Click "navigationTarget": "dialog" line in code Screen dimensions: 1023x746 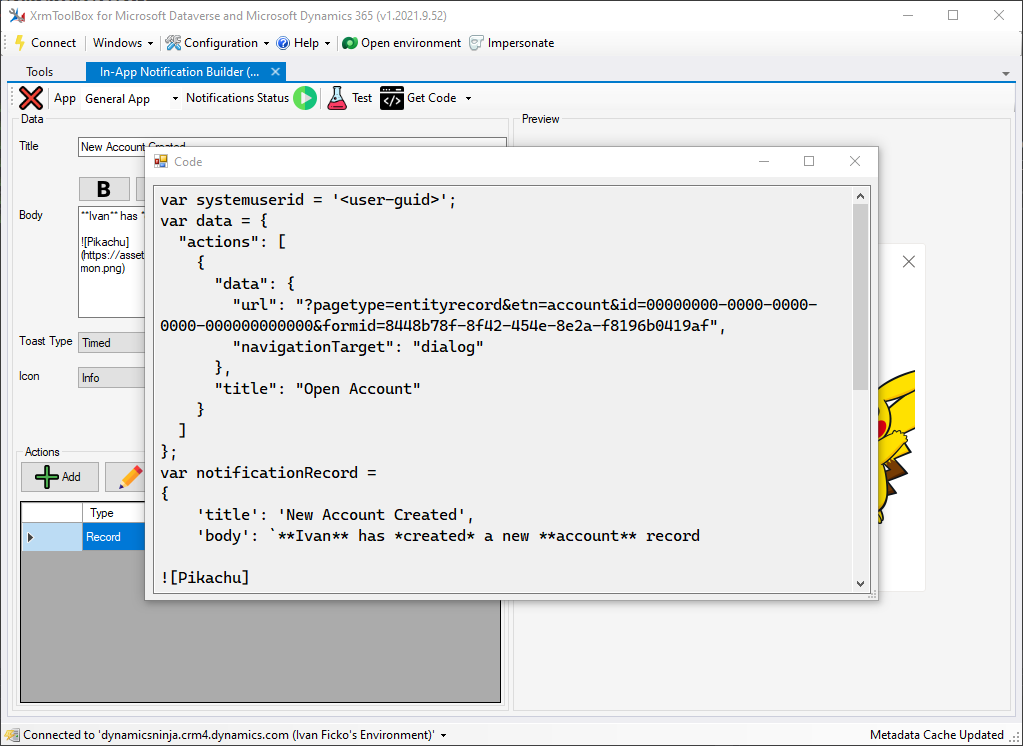point(358,347)
